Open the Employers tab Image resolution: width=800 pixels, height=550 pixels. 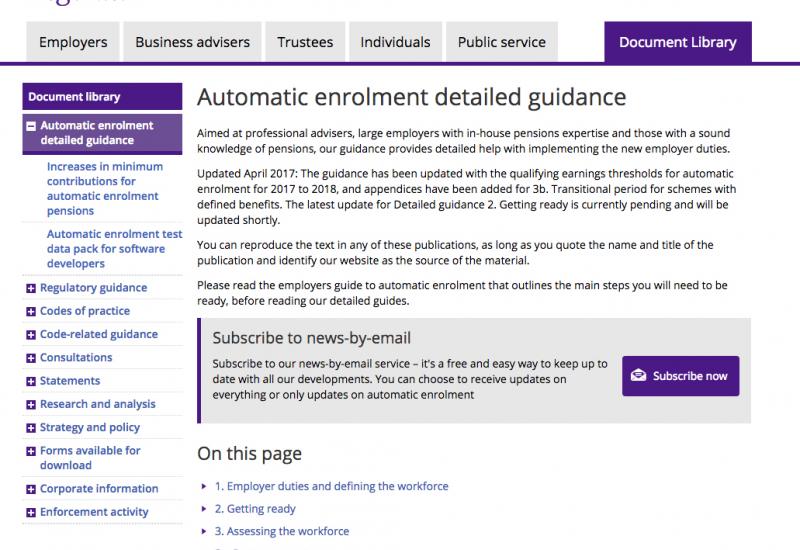(73, 42)
